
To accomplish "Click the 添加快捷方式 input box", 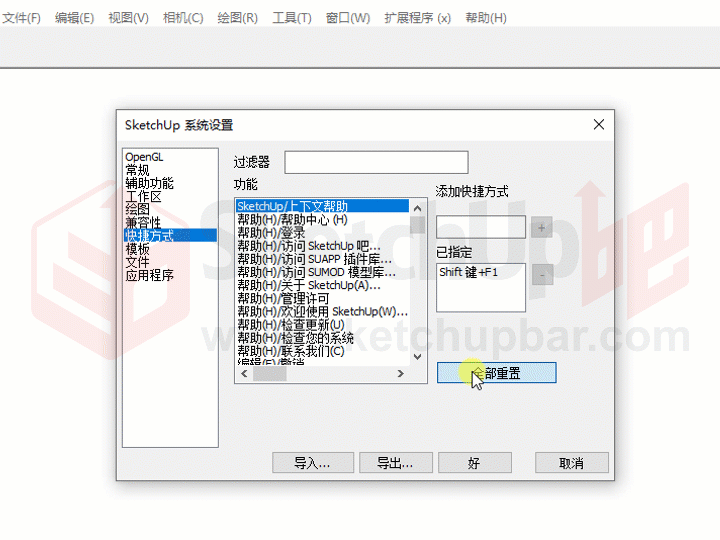I will [x=480, y=228].
